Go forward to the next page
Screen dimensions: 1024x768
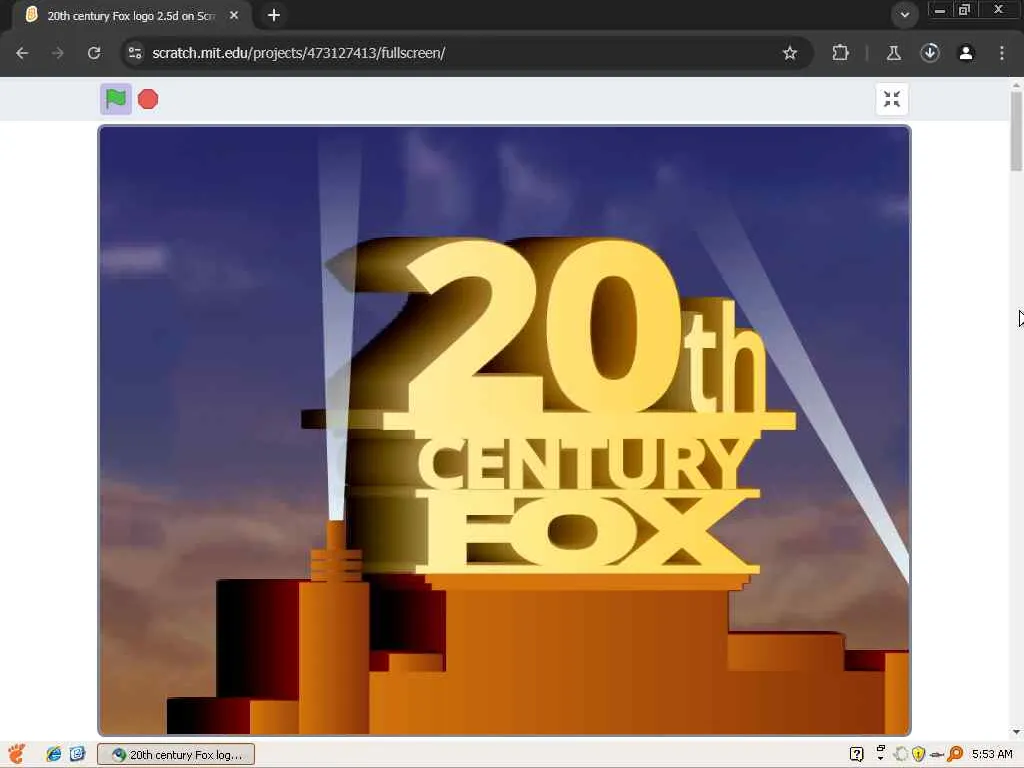[58, 53]
